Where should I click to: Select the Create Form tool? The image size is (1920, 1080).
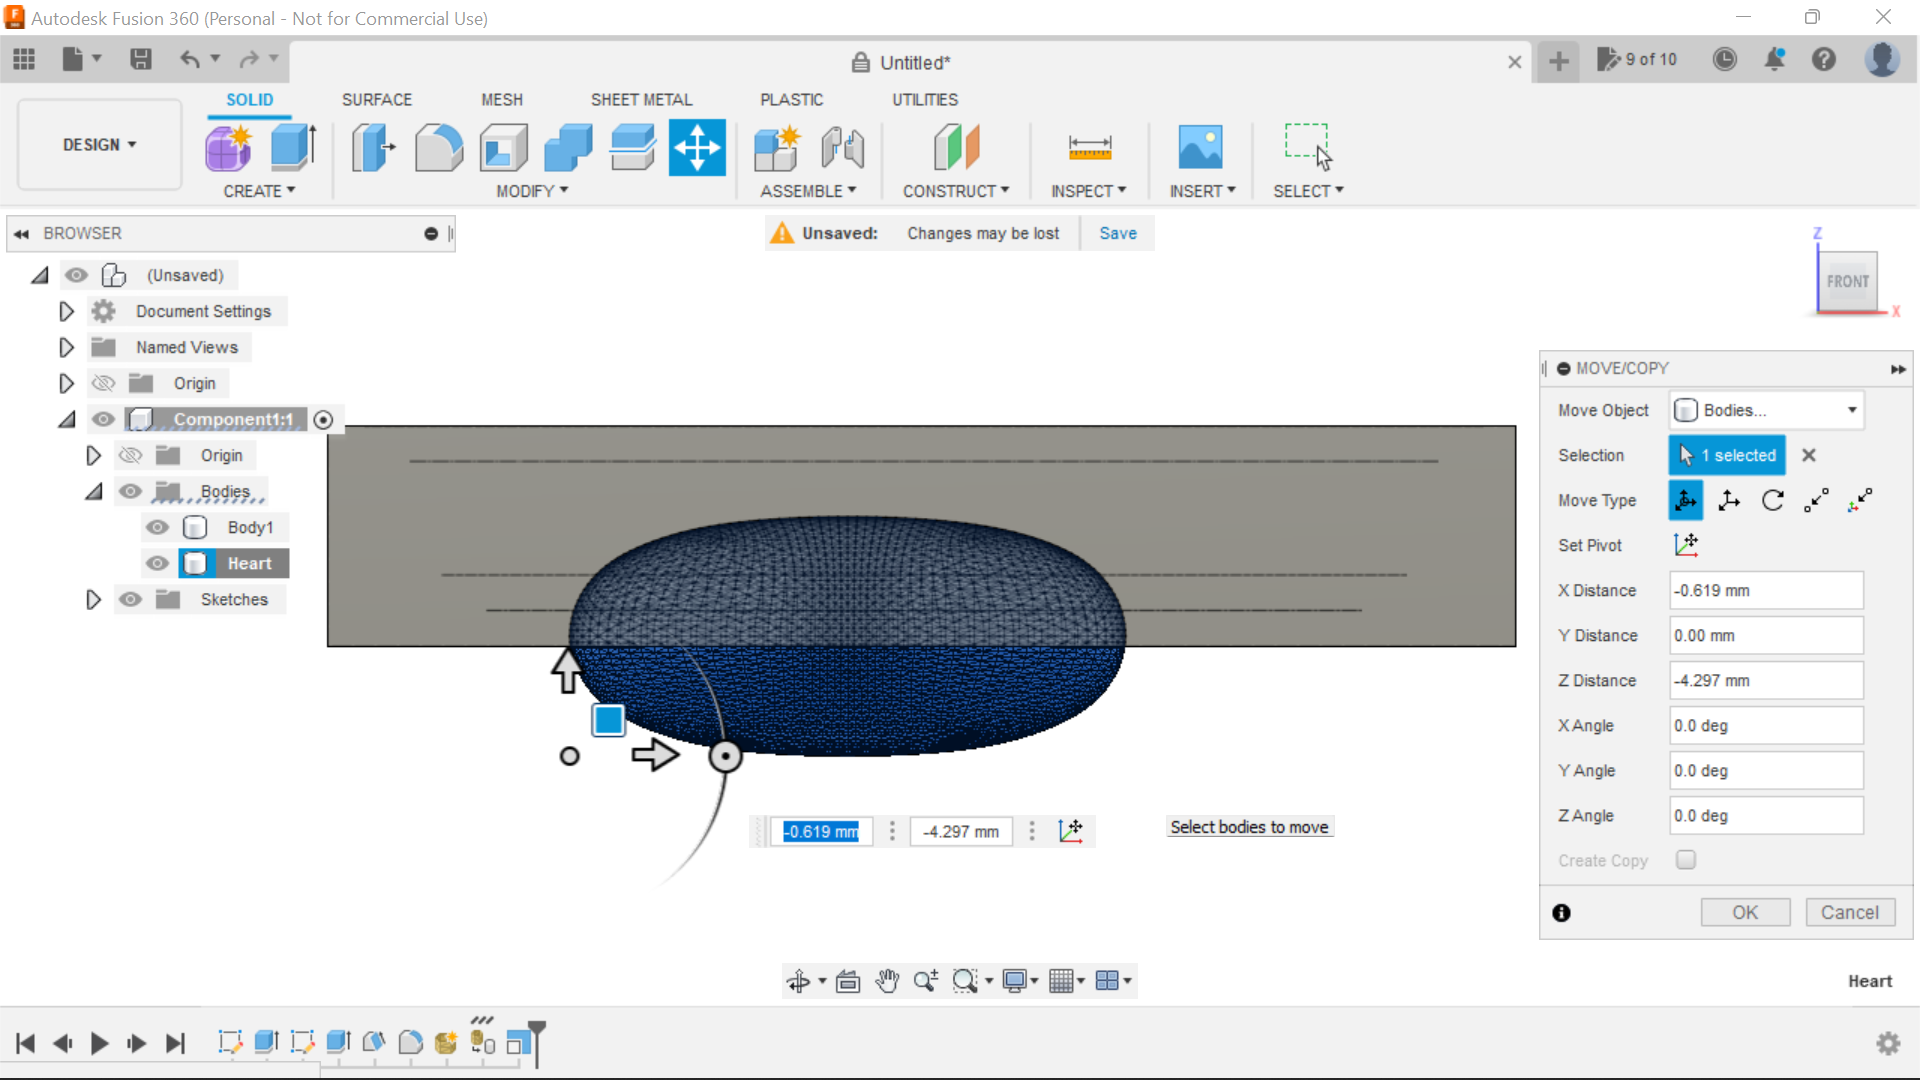coord(229,147)
